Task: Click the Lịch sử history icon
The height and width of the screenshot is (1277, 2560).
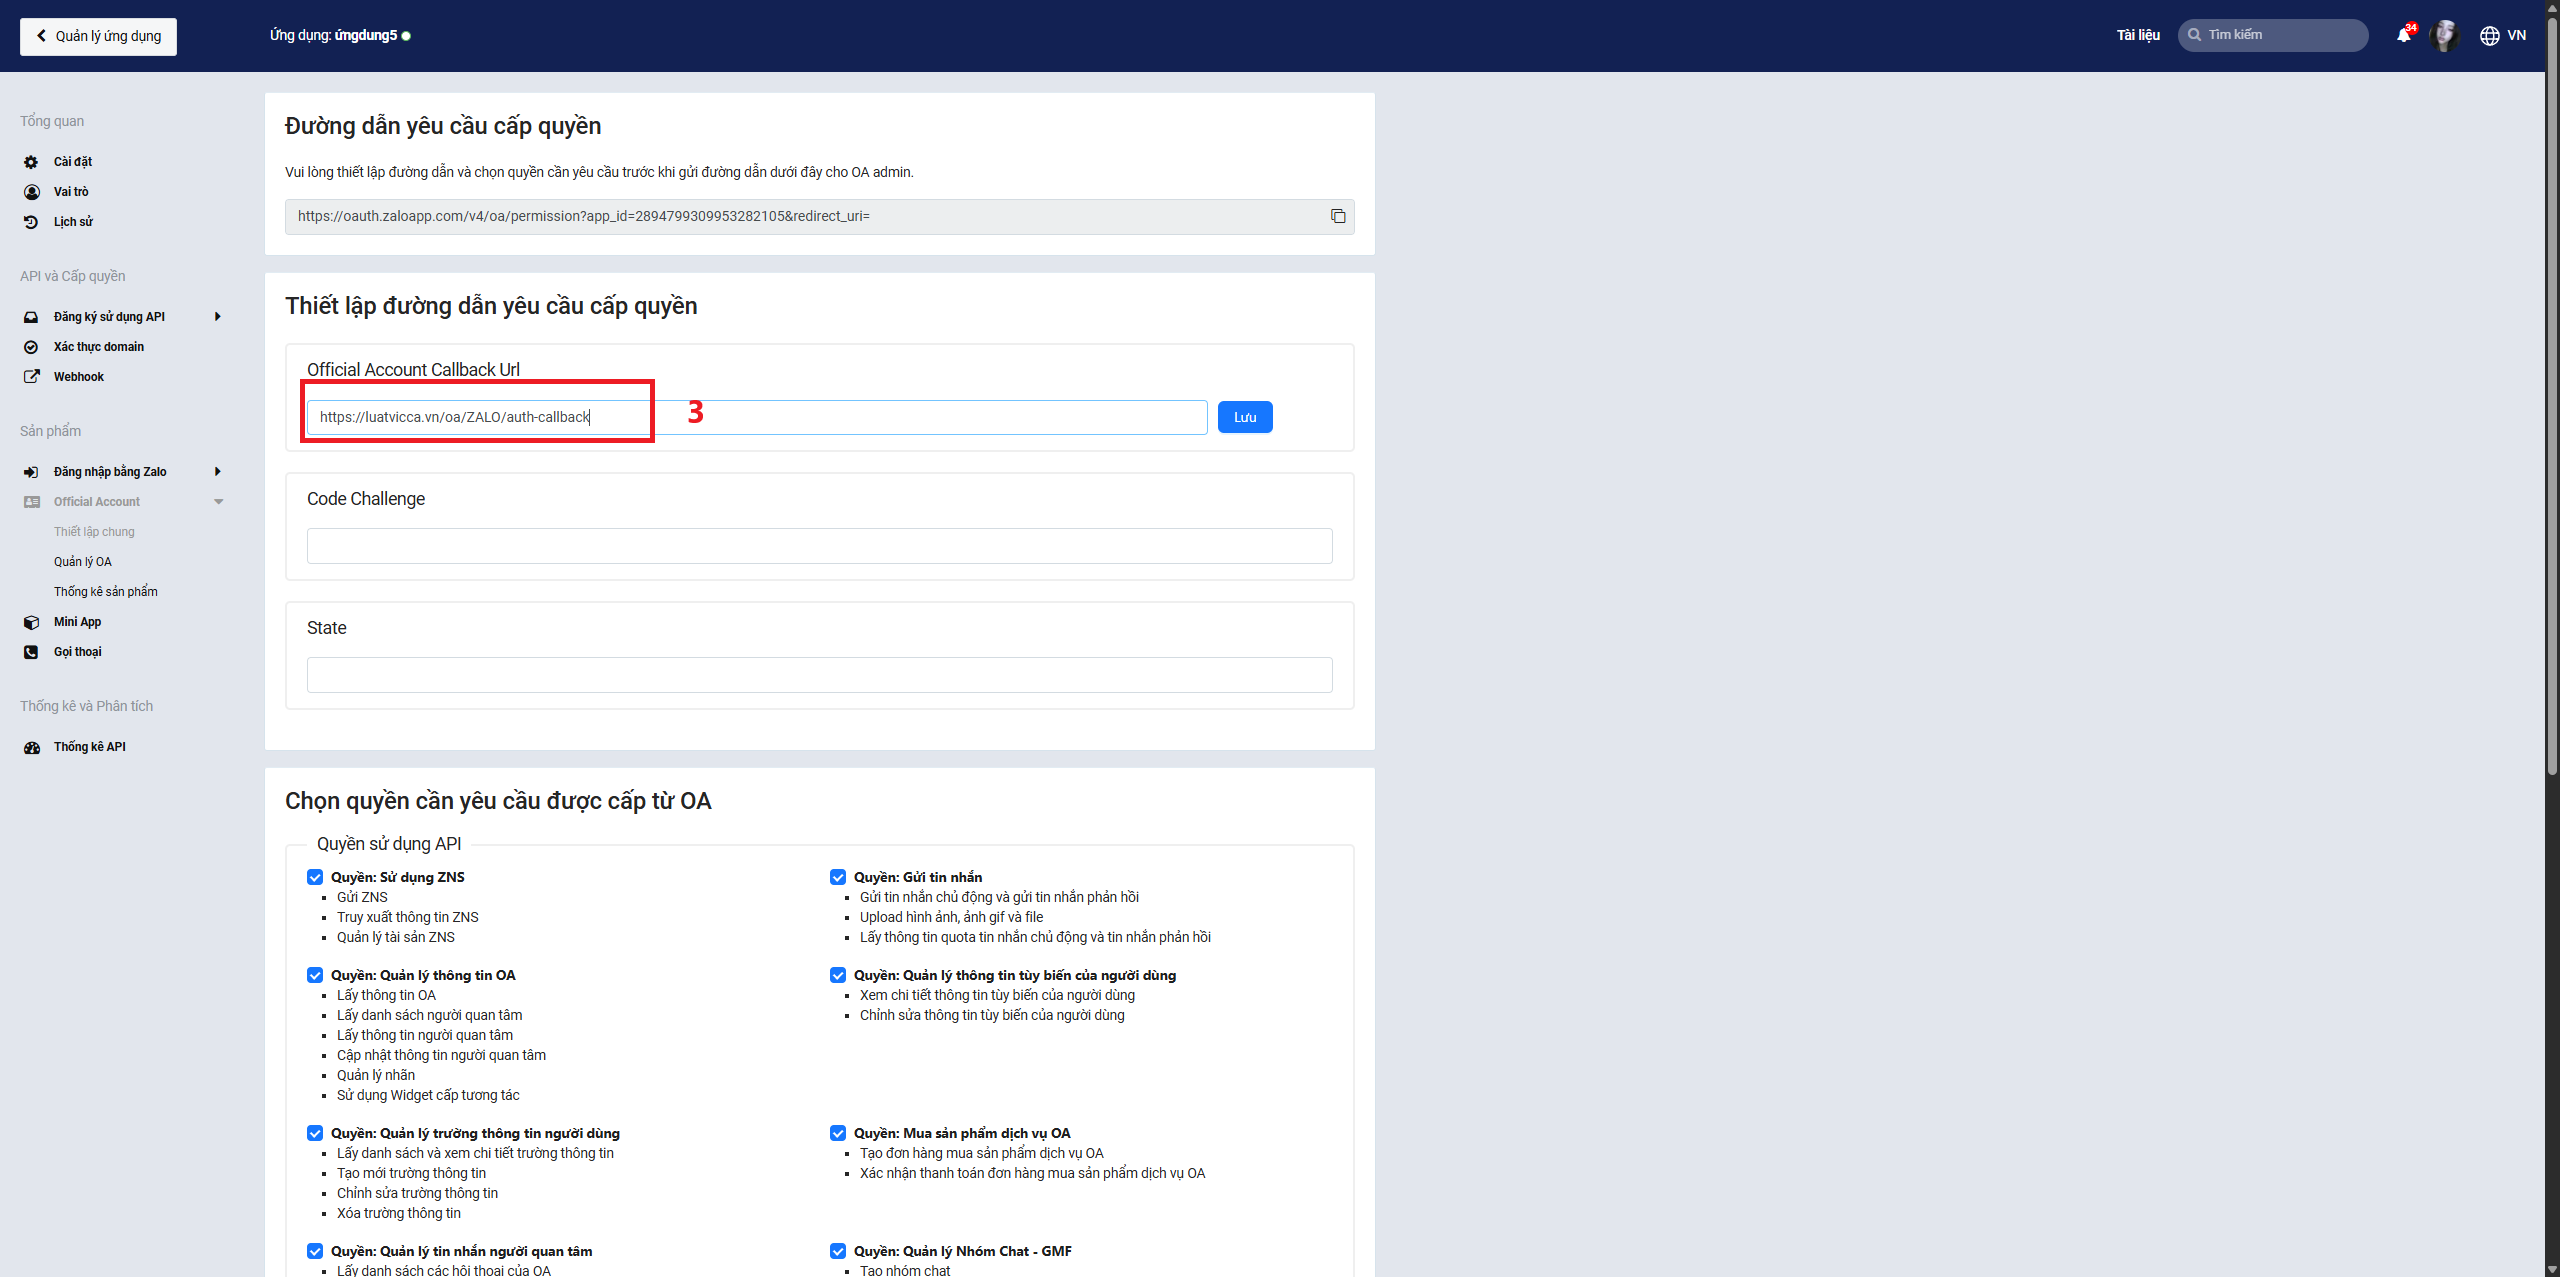Action: (31, 222)
